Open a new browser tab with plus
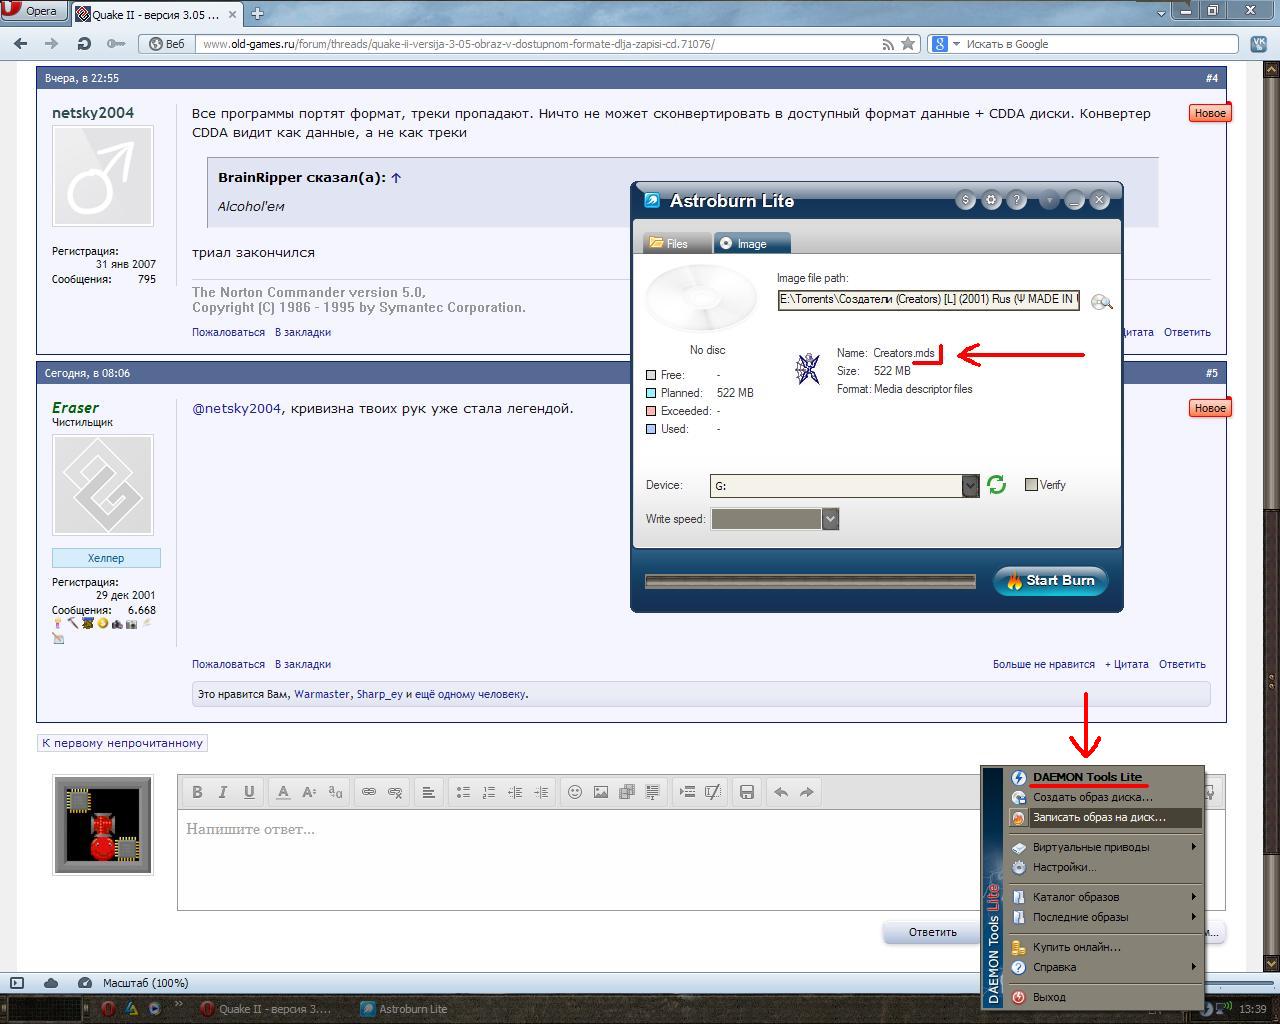The height and width of the screenshot is (1024, 1280). (x=257, y=14)
